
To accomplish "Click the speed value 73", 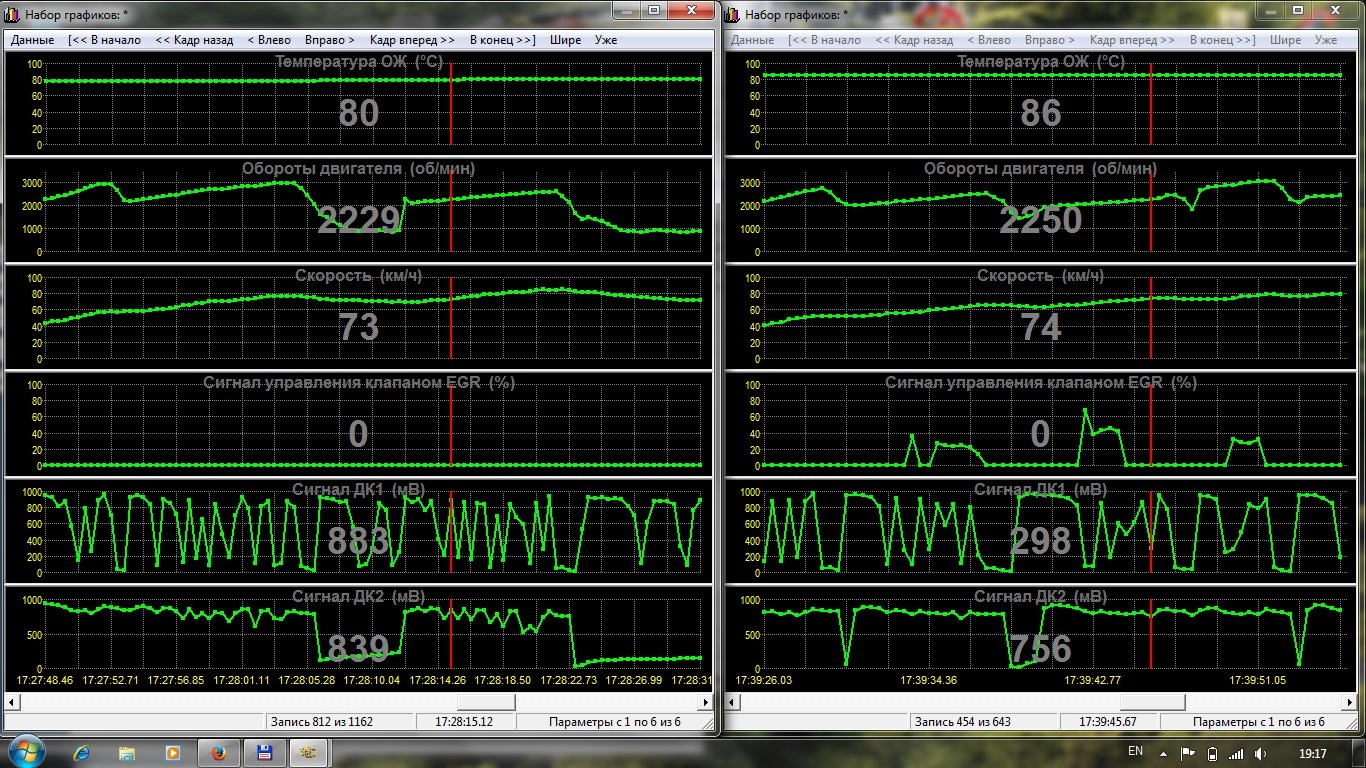I will point(359,327).
